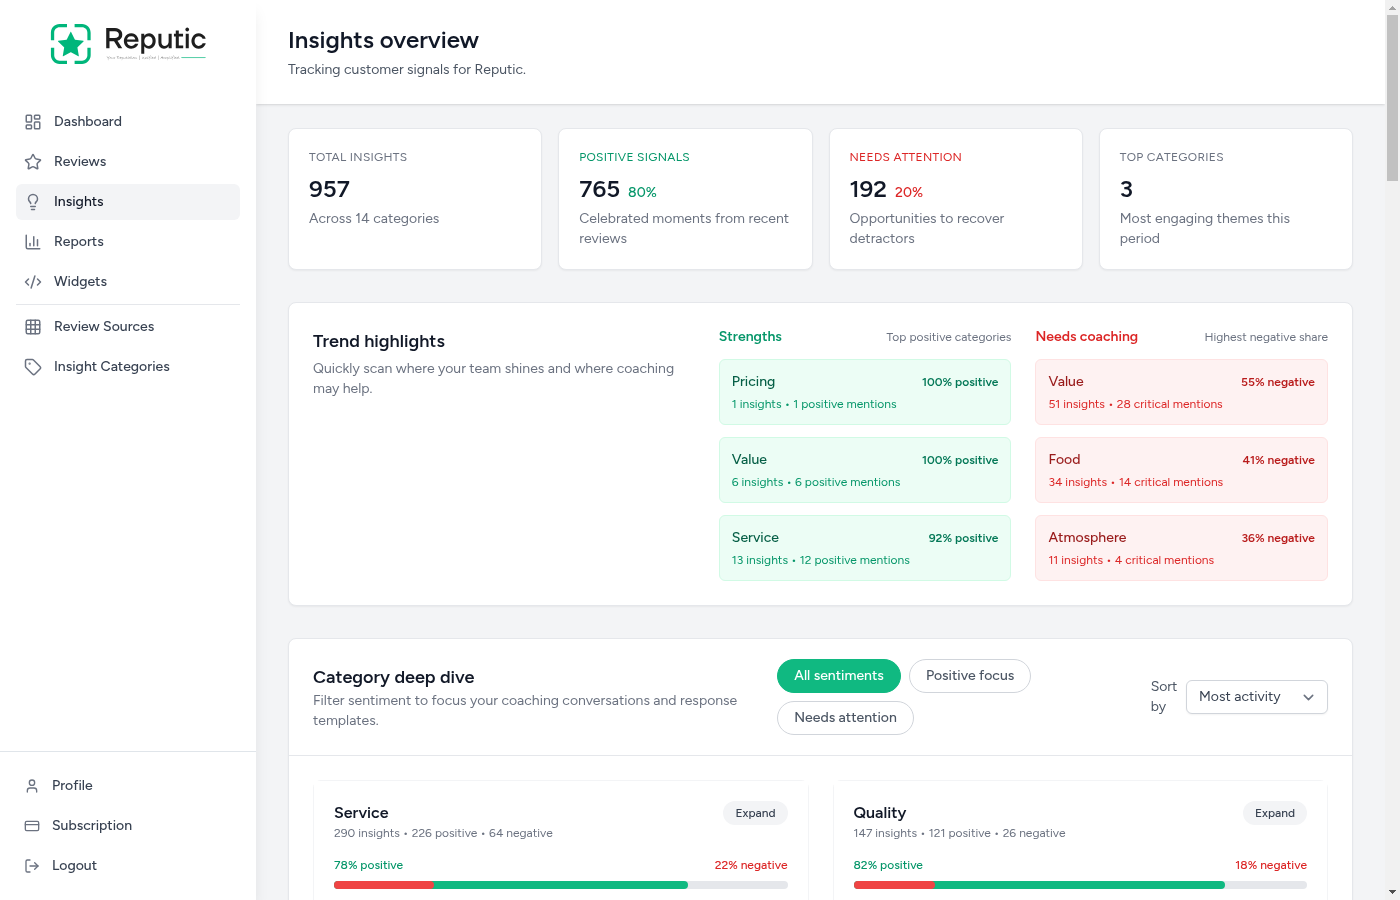
Task: Switch to Positive focus sentiment filter
Action: pyautogui.click(x=969, y=676)
